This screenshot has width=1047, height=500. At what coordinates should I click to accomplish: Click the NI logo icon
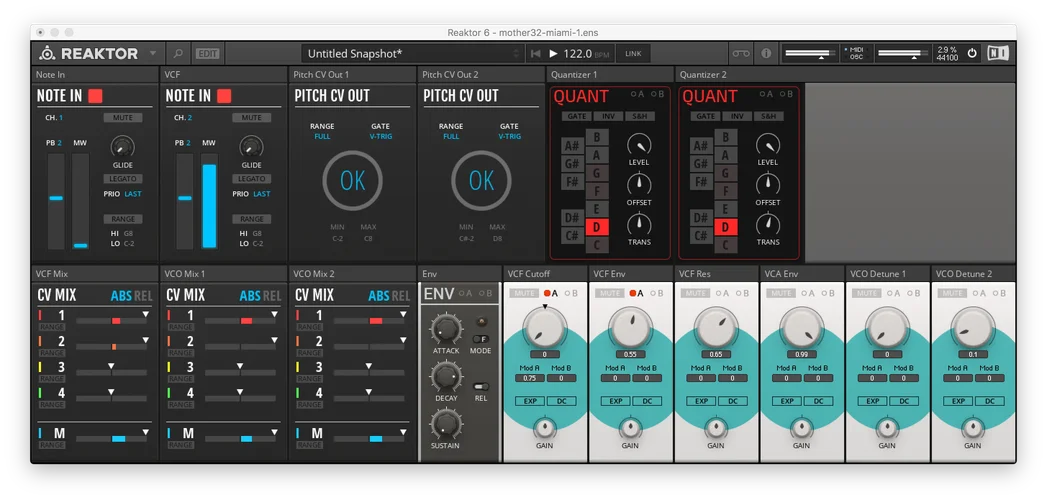(x=999, y=53)
